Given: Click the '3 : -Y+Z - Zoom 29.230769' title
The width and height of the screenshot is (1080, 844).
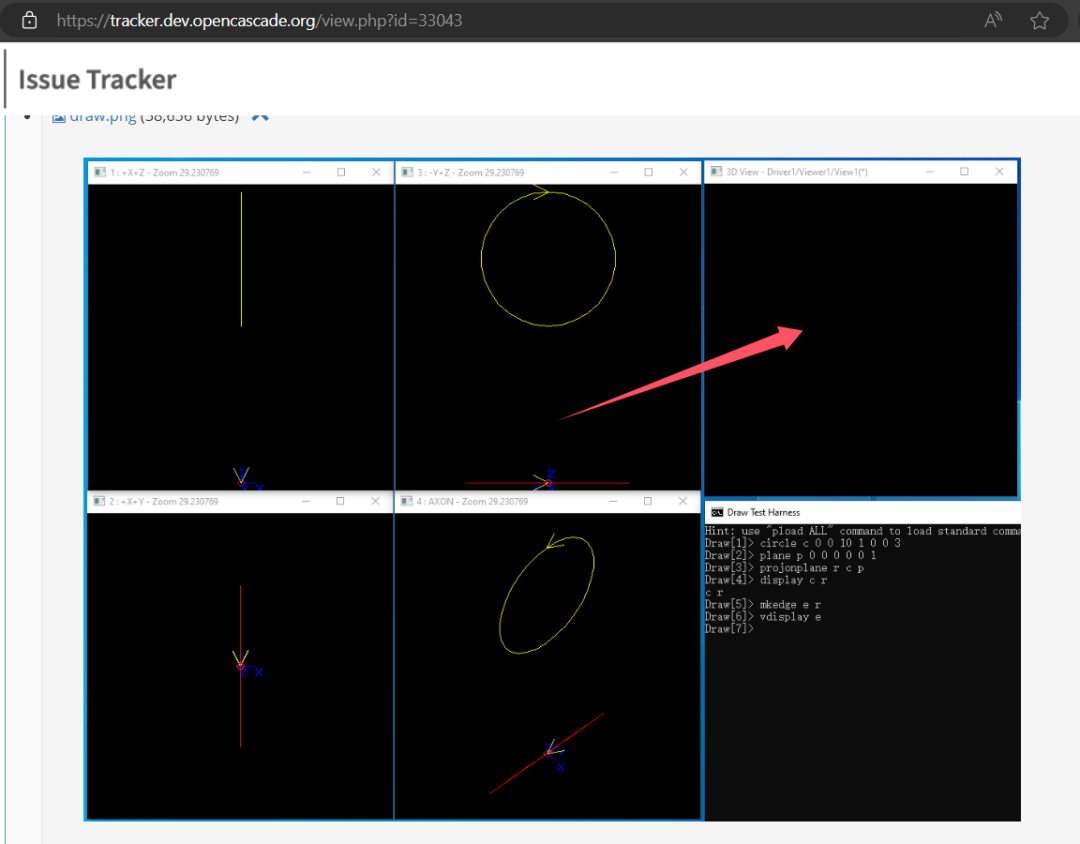Looking at the screenshot, I should (x=470, y=172).
